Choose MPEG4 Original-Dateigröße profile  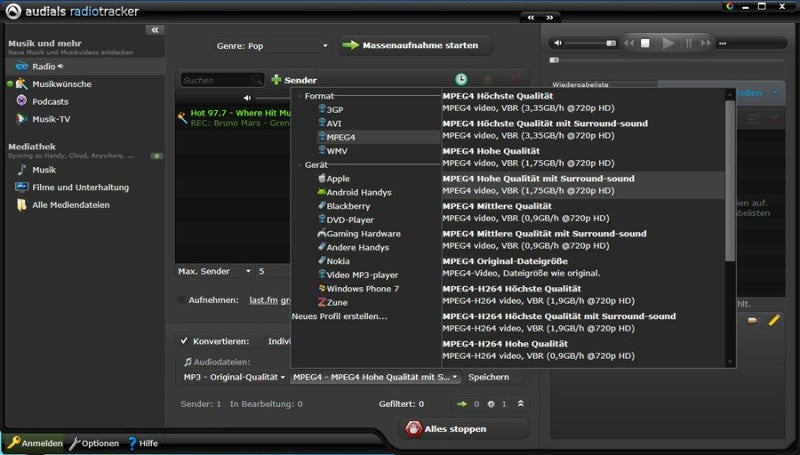click(583, 267)
